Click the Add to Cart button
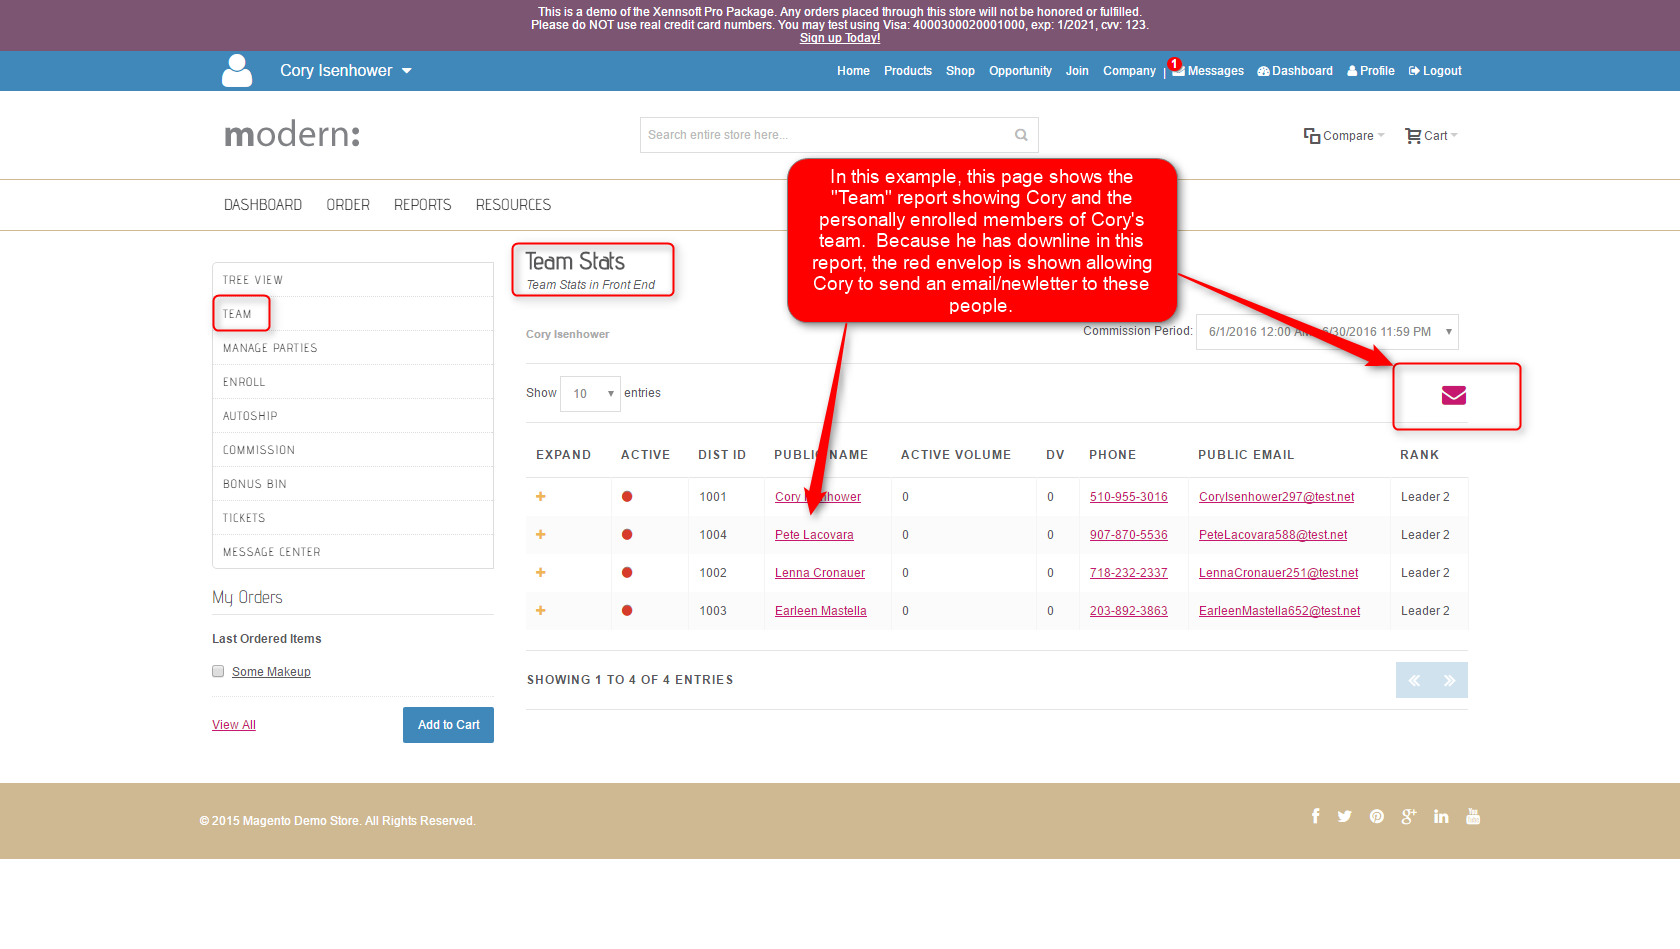 click(448, 725)
